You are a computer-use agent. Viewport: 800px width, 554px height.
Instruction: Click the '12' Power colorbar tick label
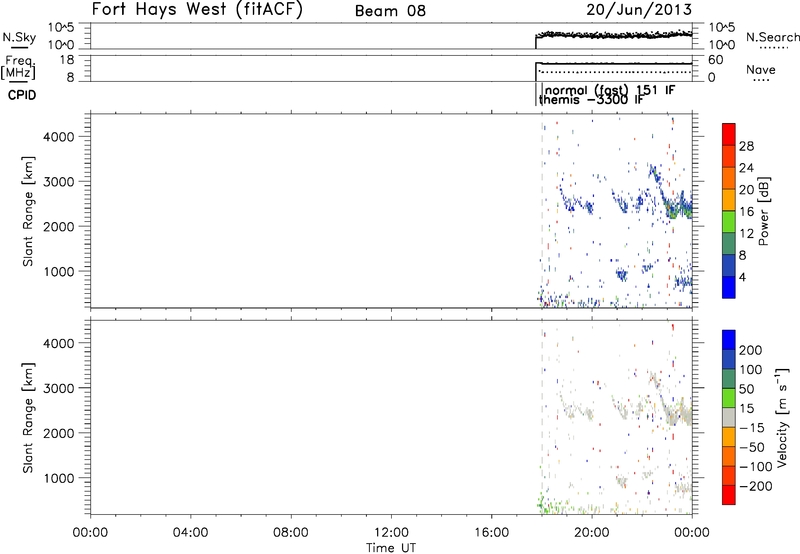click(746, 234)
